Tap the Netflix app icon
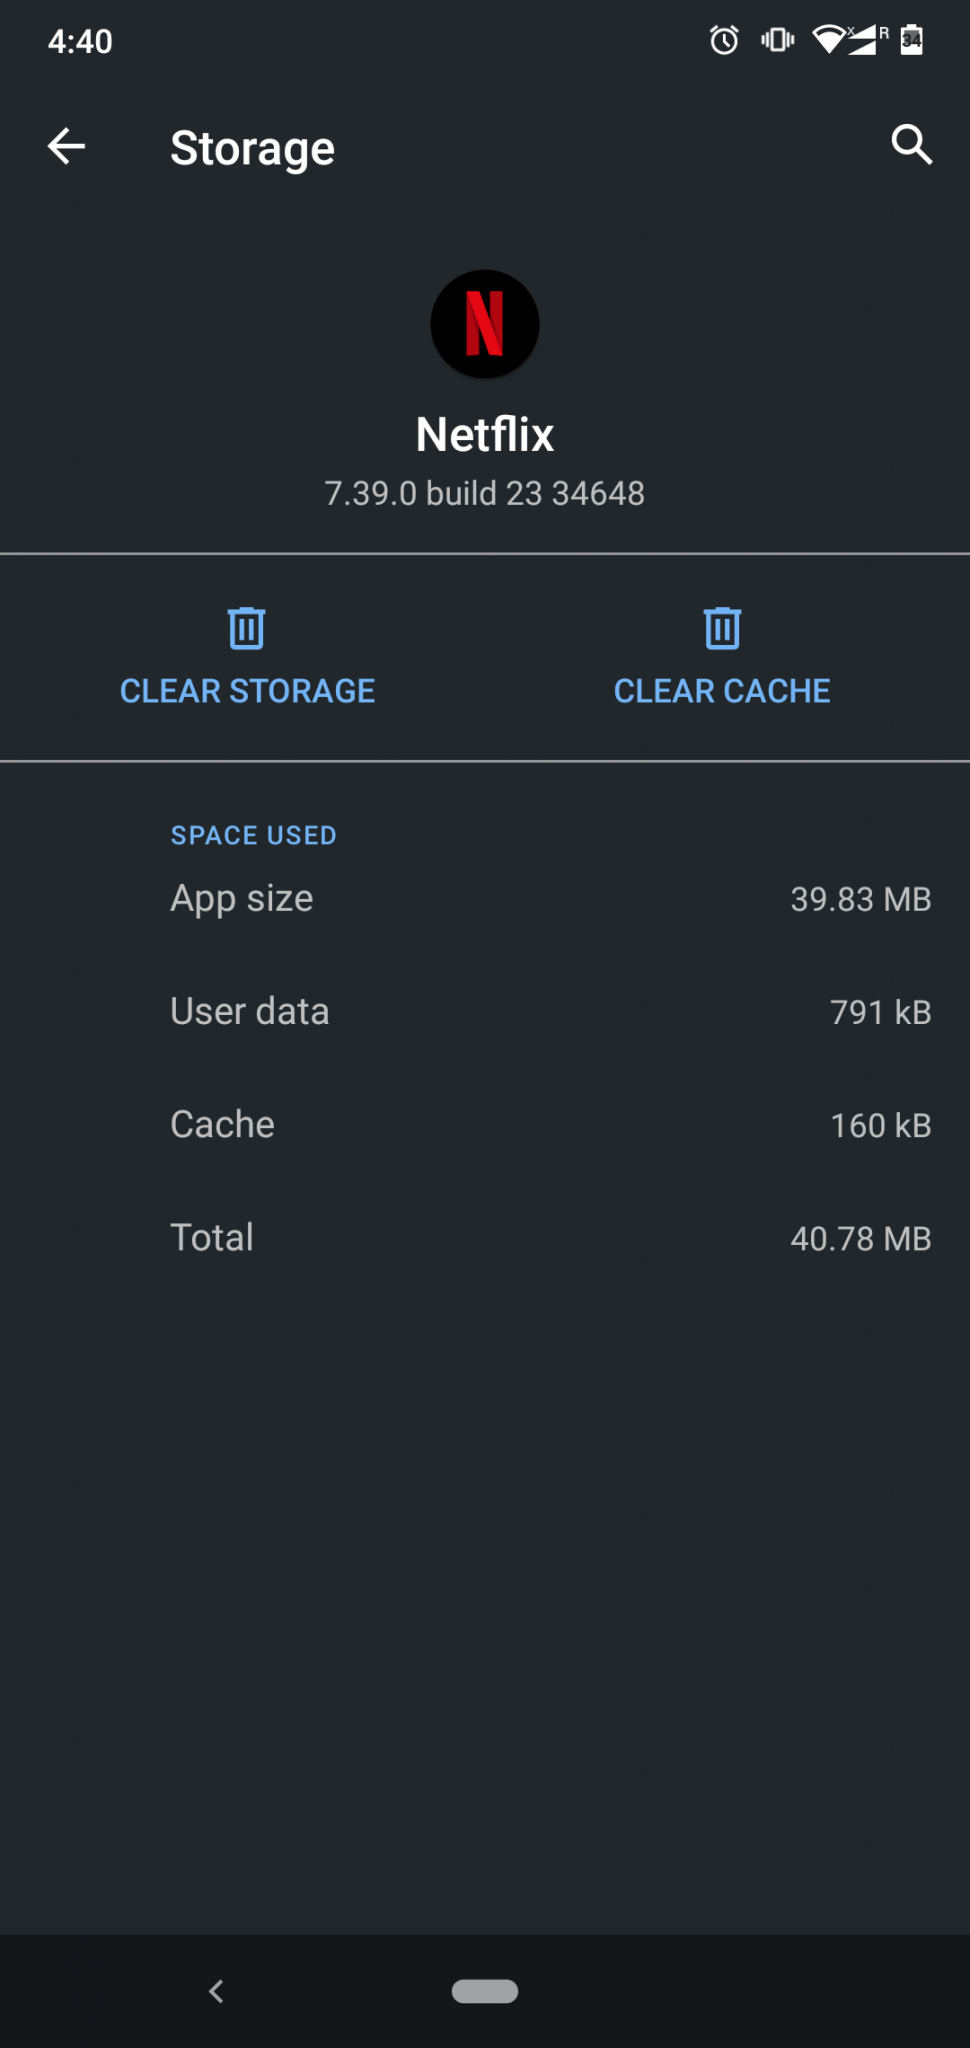 coord(485,324)
